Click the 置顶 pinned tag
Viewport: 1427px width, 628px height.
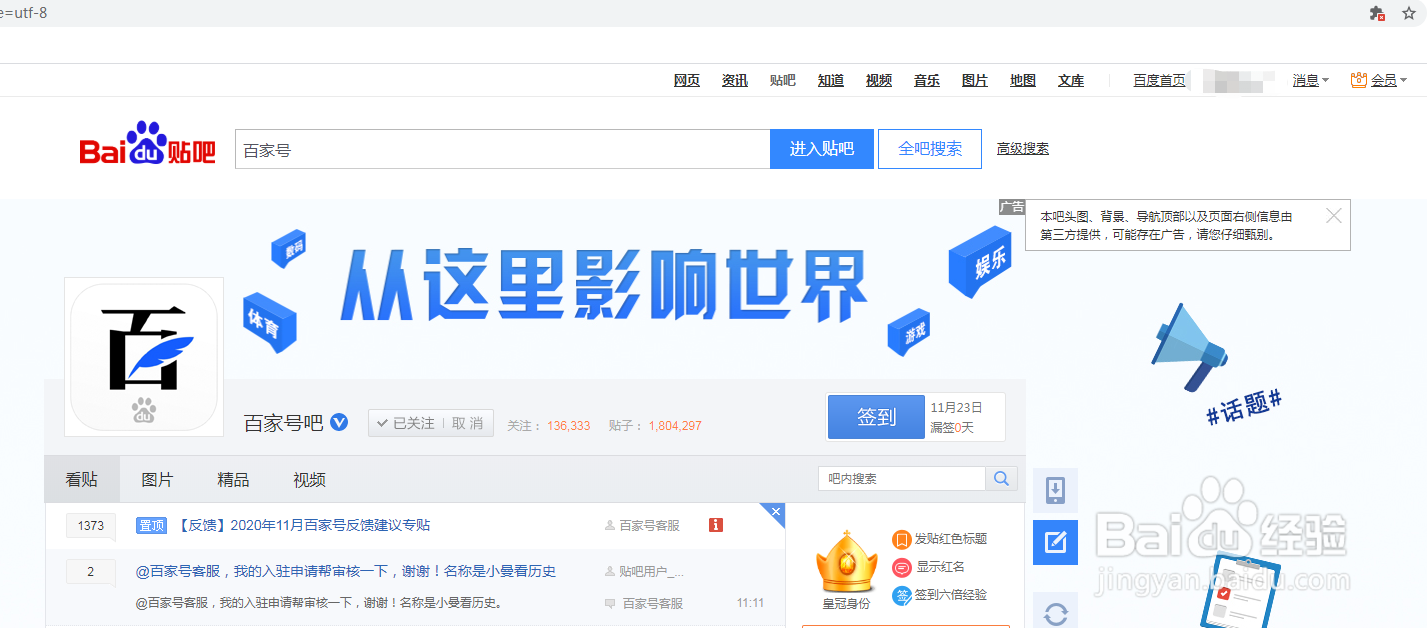(151, 525)
